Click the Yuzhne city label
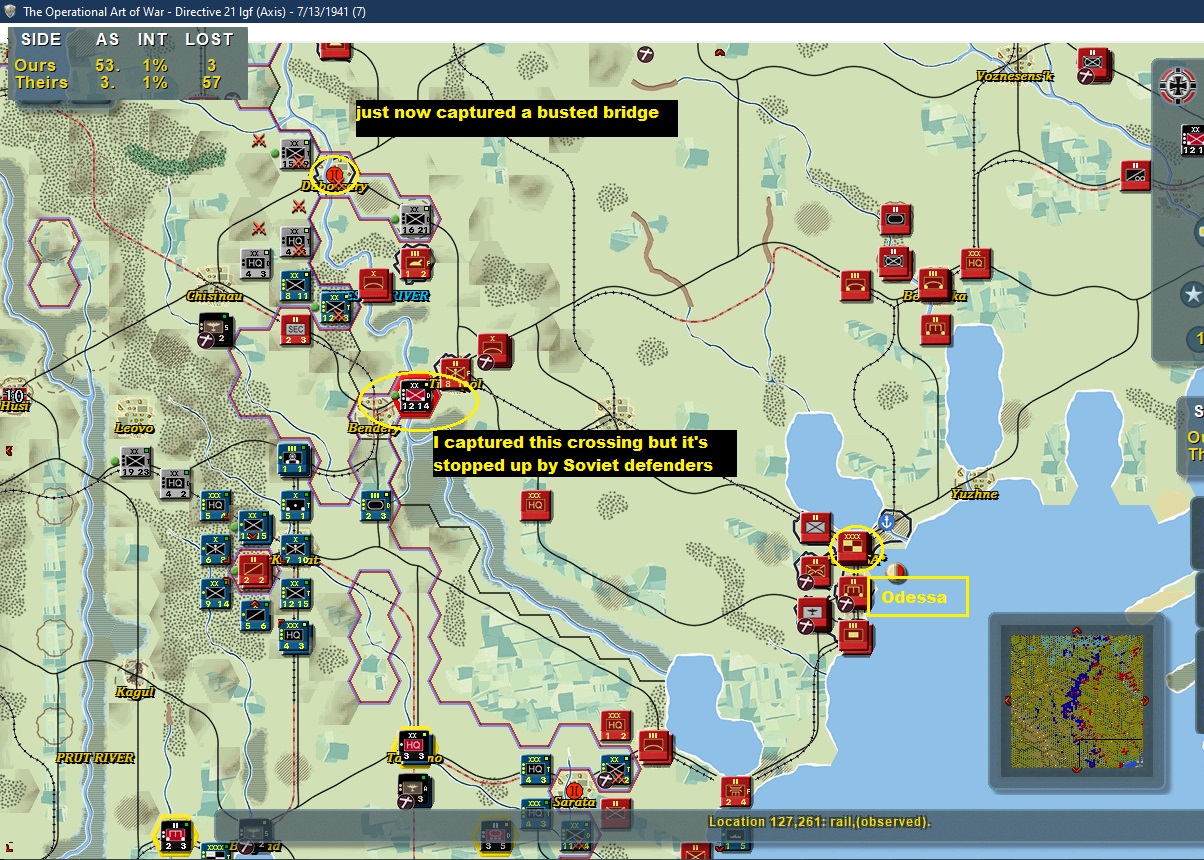1204x860 pixels. [974, 494]
